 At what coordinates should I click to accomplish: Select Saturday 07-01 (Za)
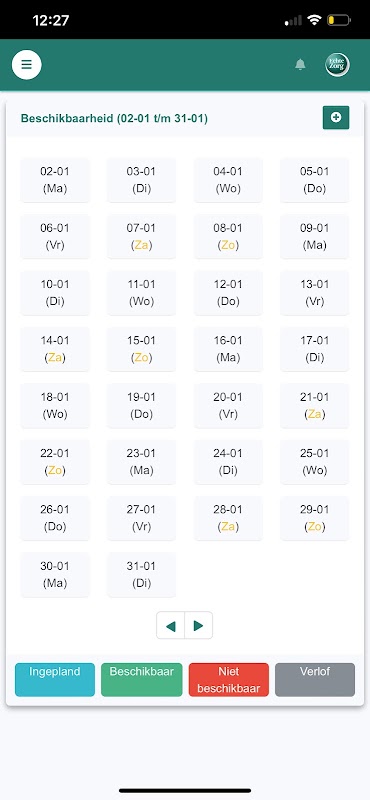coord(141,236)
